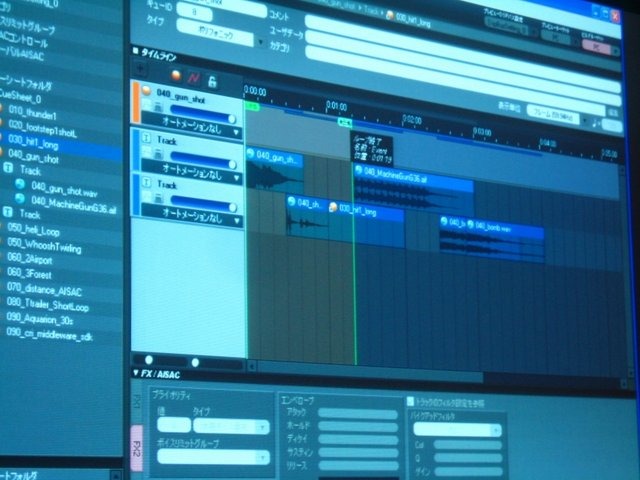Select 050_WhooshTwirling in the cue tree
Screen dimensions: 640x480
[44, 246]
